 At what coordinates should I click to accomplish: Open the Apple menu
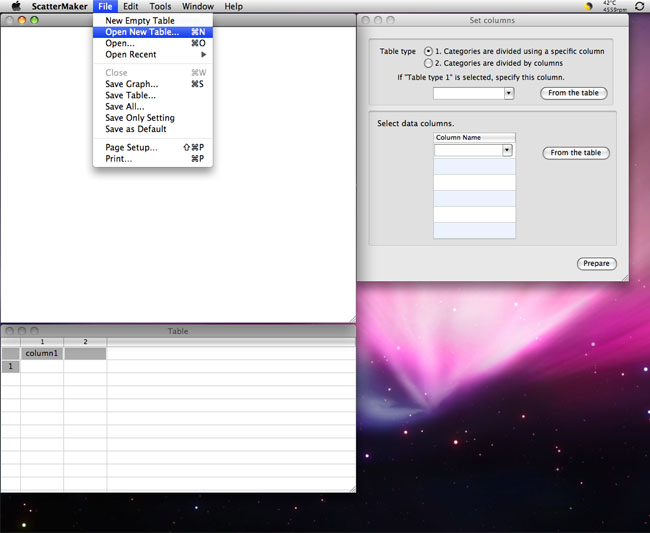(x=16, y=6)
